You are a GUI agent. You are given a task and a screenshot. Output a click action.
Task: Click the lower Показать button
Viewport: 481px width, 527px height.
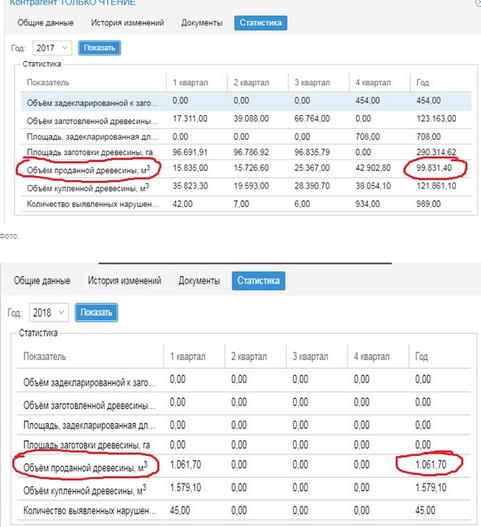(x=96, y=313)
